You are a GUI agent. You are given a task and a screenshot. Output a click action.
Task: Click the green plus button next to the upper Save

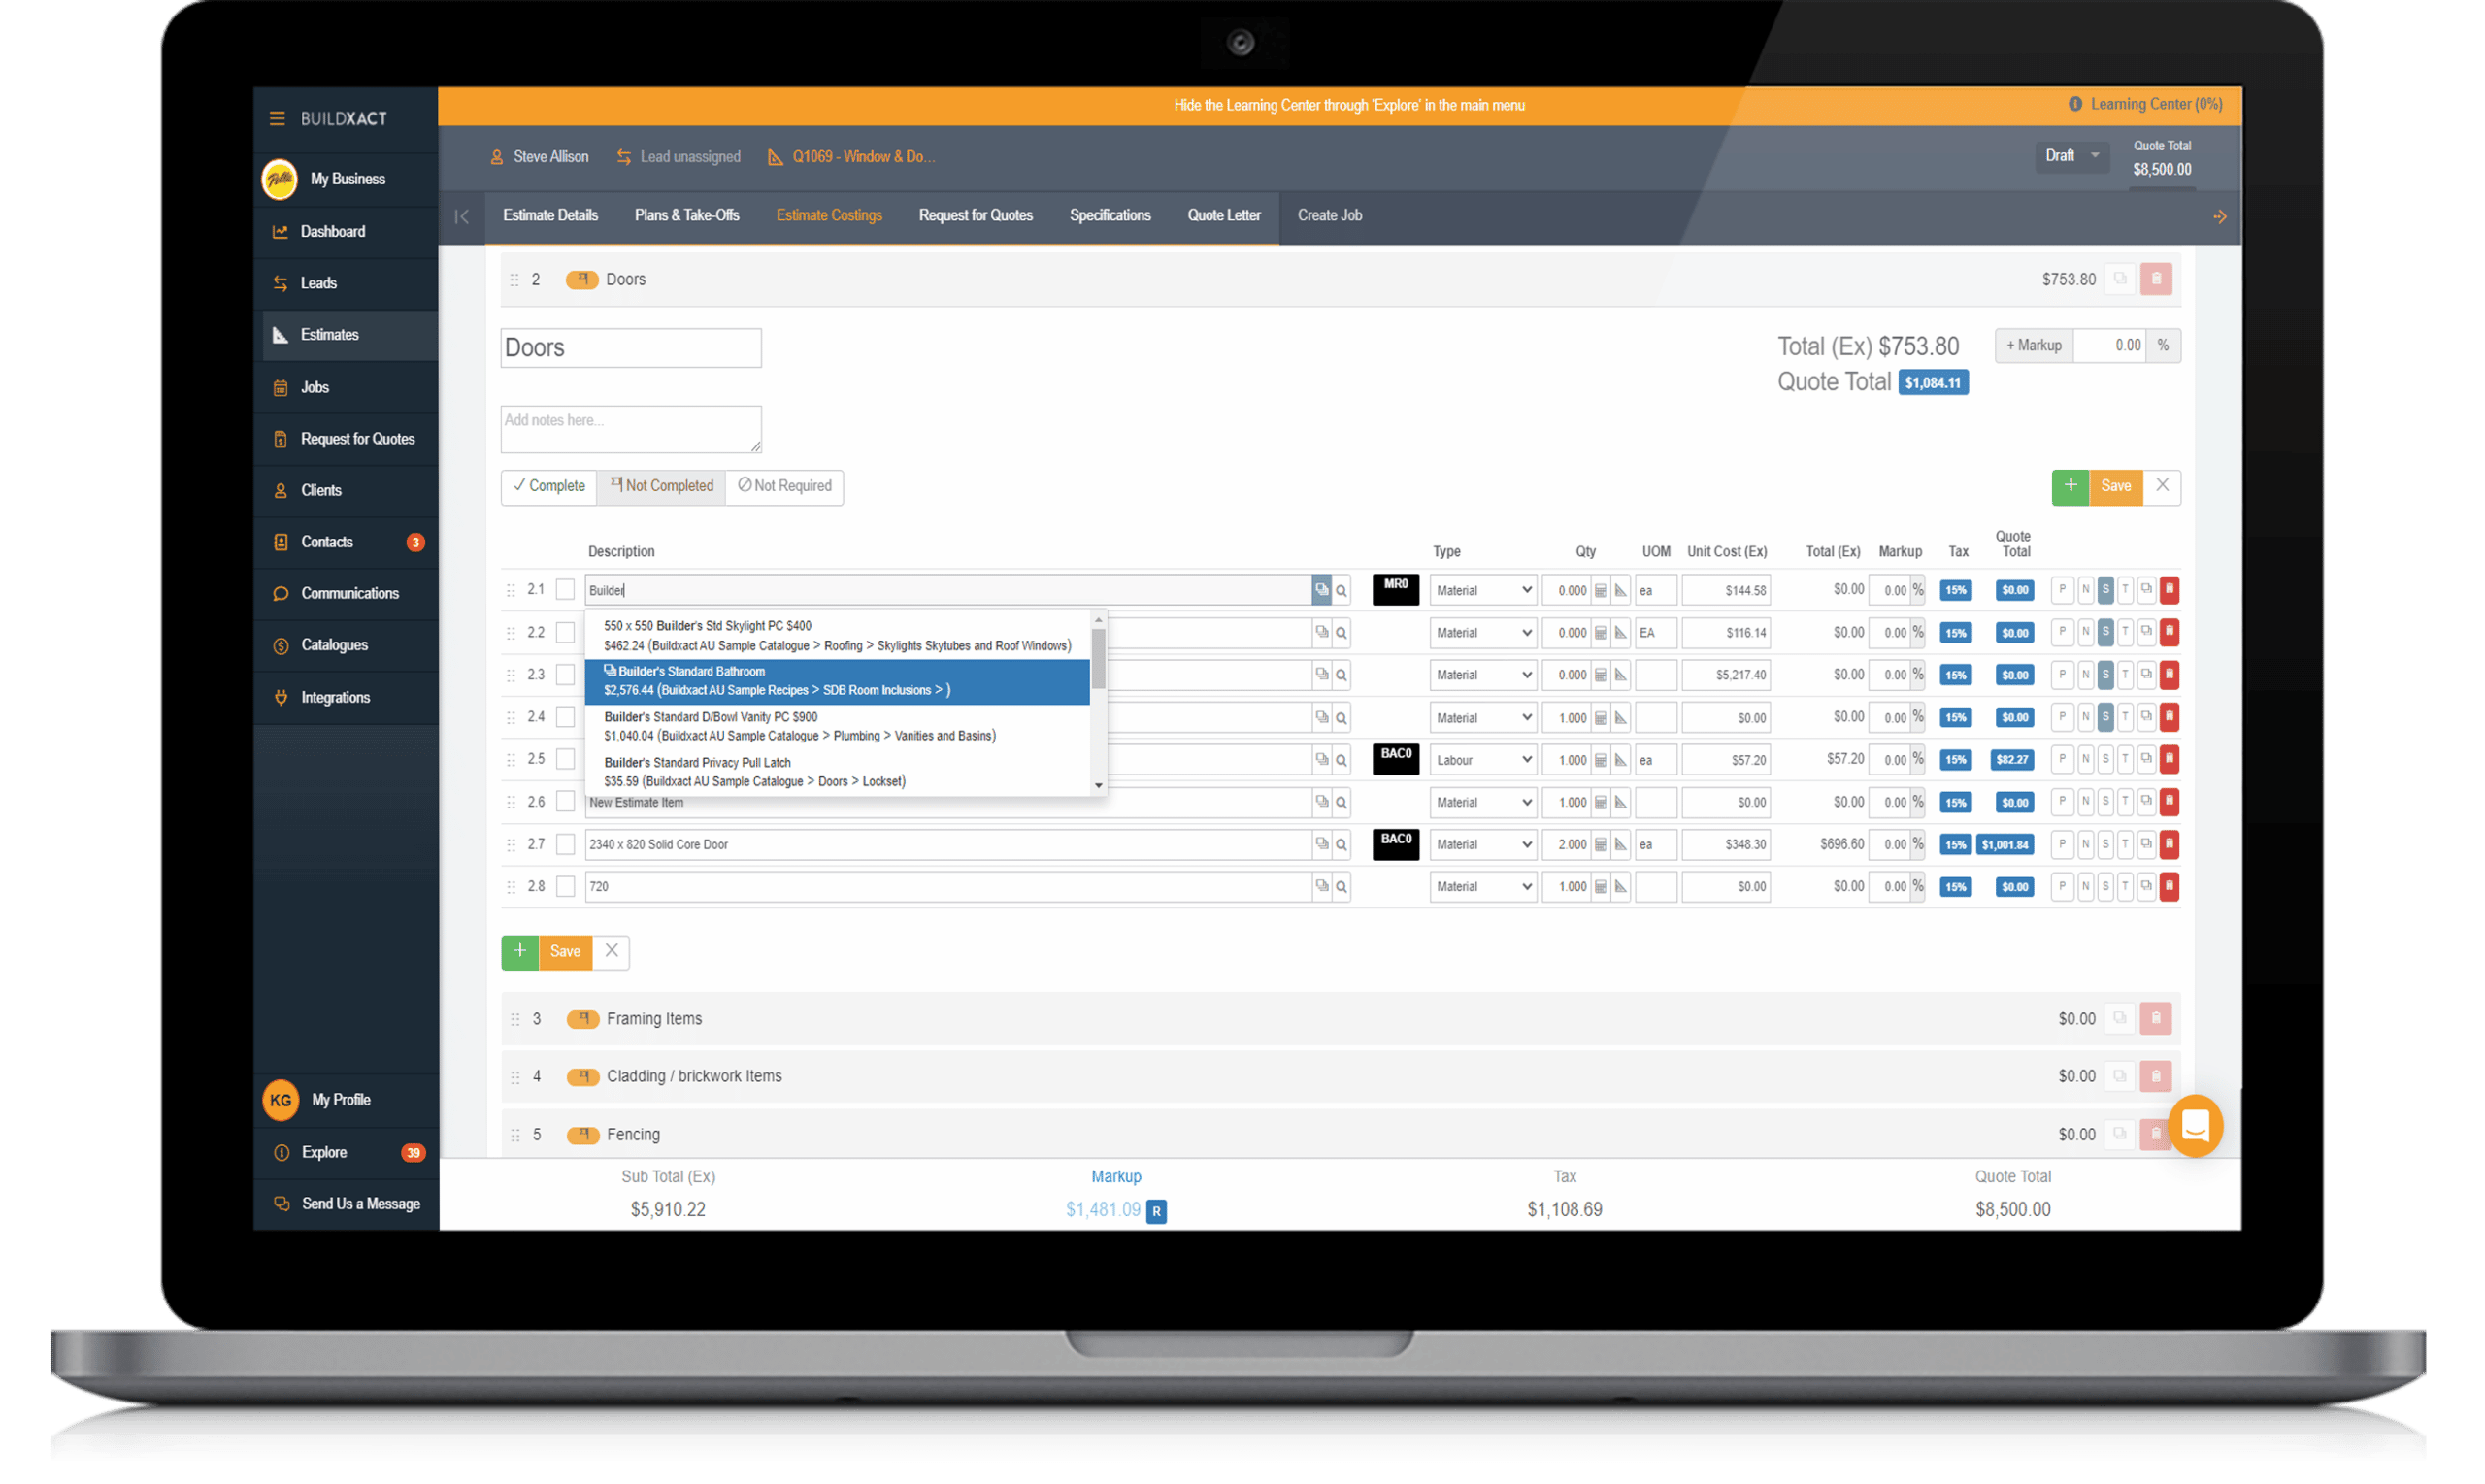pyautogui.click(x=2070, y=487)
